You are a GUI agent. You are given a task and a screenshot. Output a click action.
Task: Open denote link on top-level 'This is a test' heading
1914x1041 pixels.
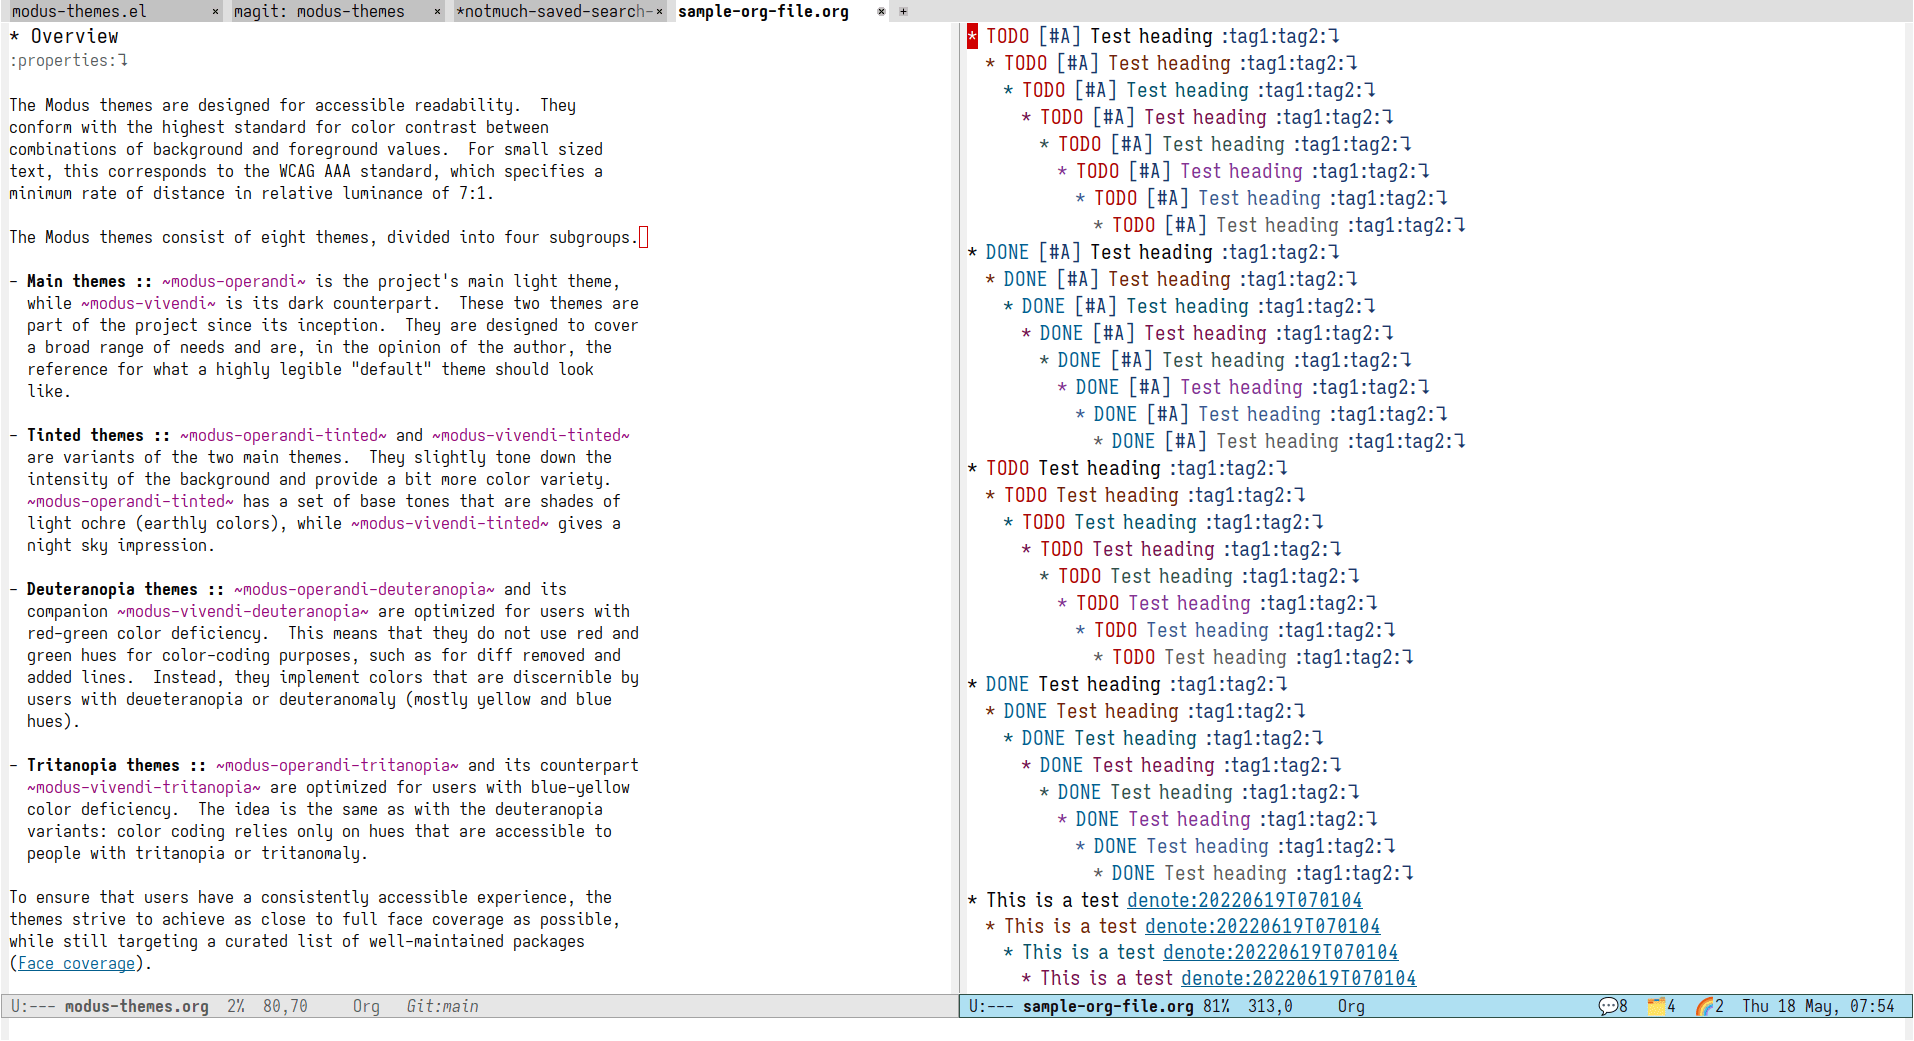1244,900
